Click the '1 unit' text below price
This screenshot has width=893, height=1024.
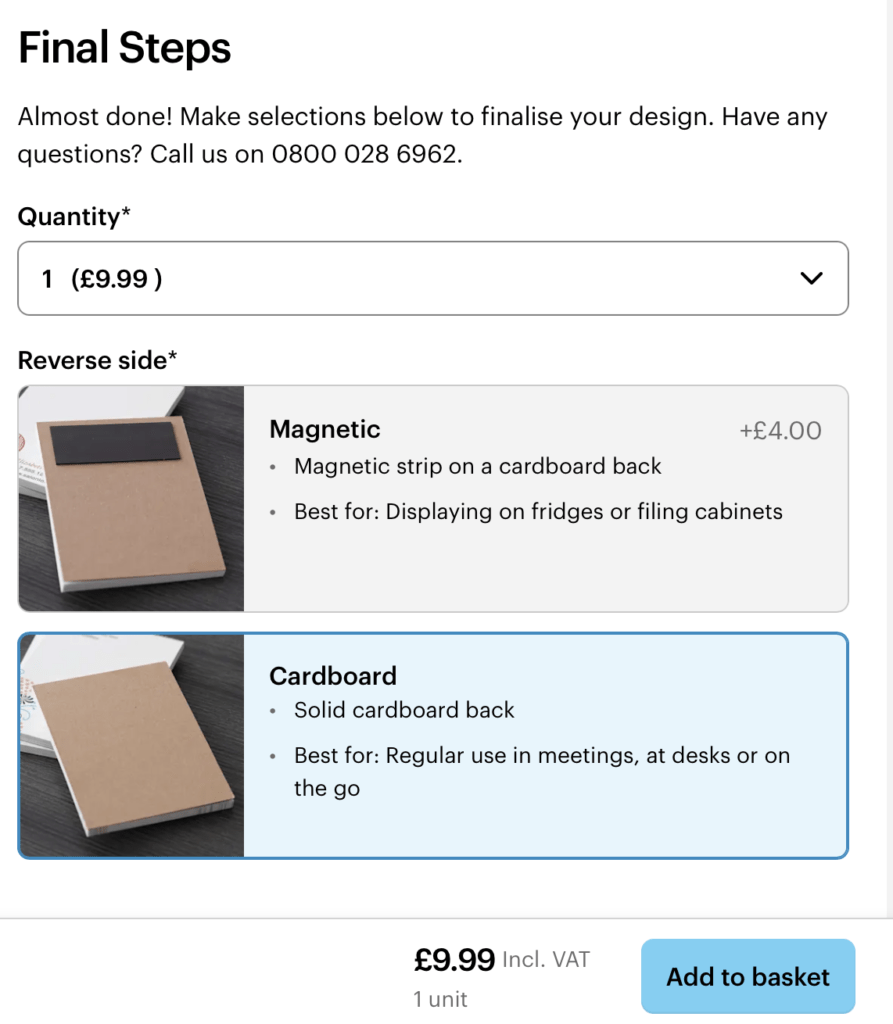click(x=440, y=999)
